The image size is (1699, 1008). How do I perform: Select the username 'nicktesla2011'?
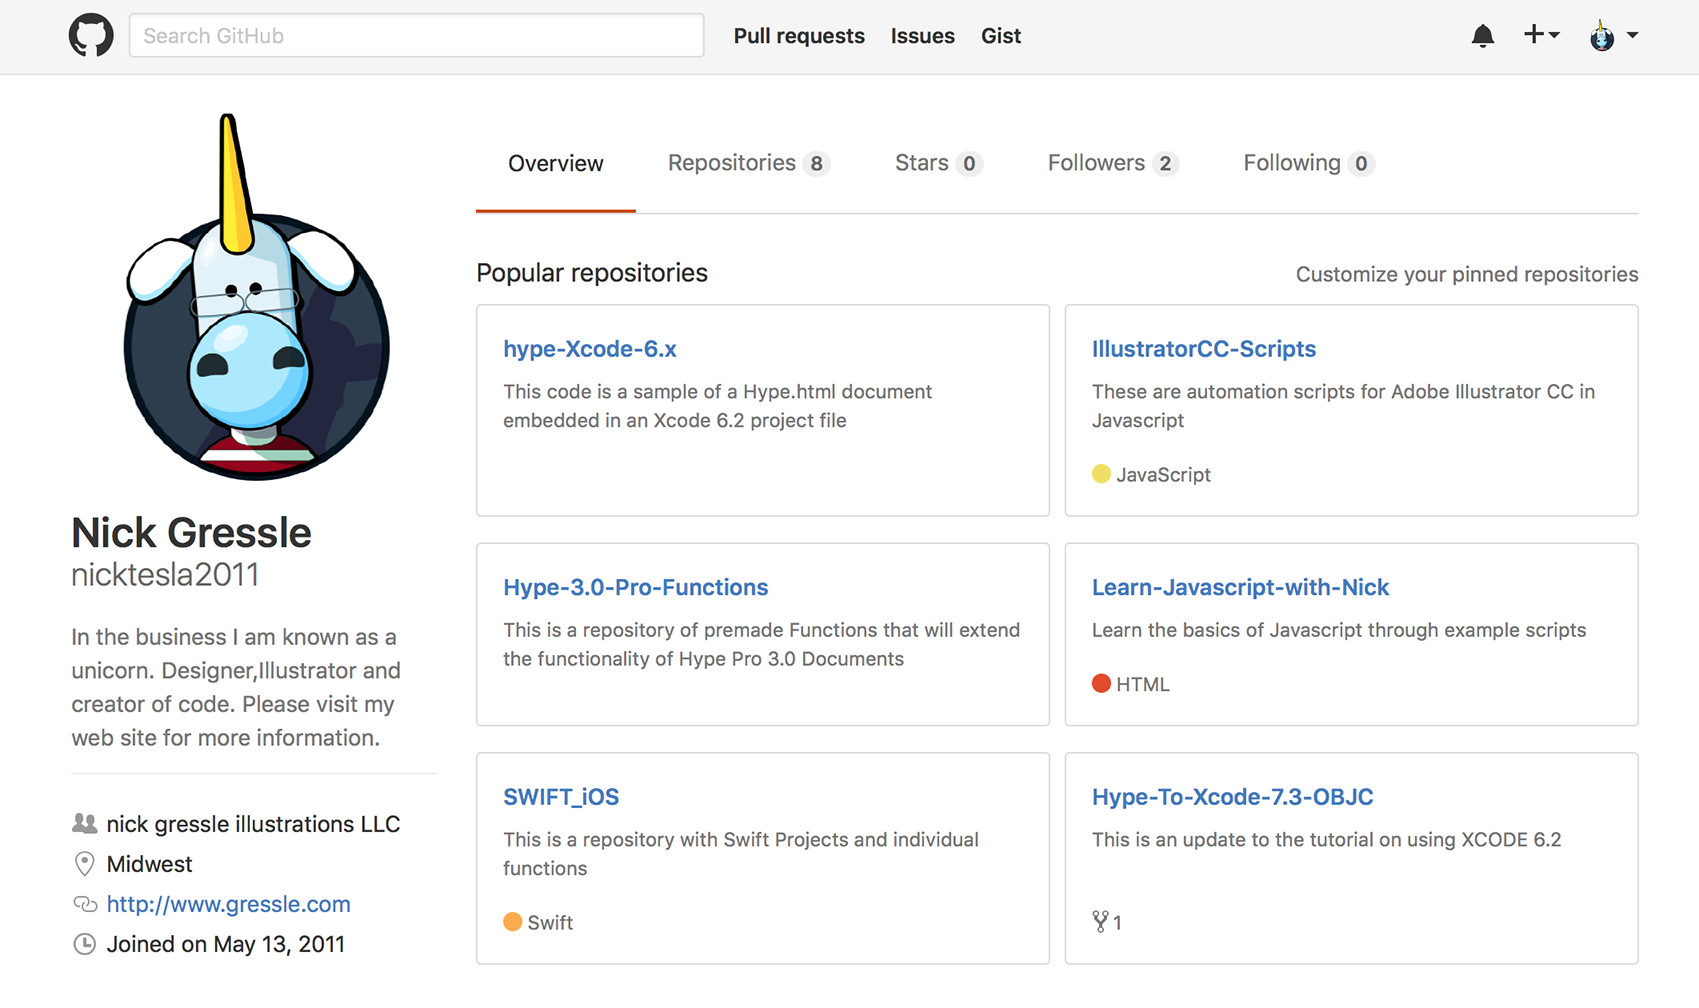click(165, 575)
